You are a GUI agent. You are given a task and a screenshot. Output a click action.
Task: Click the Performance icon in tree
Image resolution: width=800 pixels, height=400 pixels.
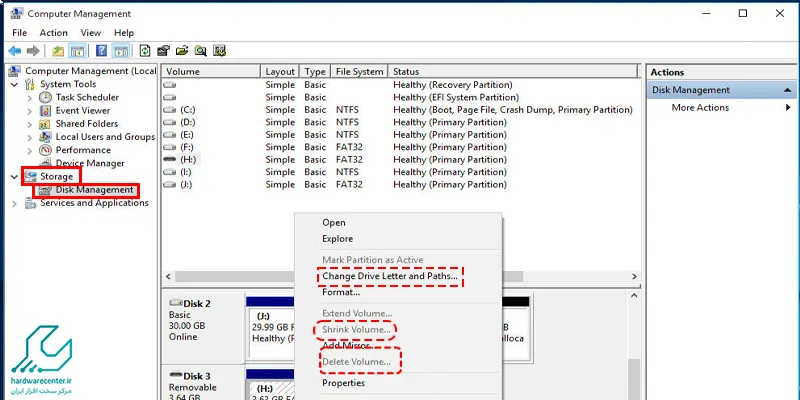pos(45,151)
